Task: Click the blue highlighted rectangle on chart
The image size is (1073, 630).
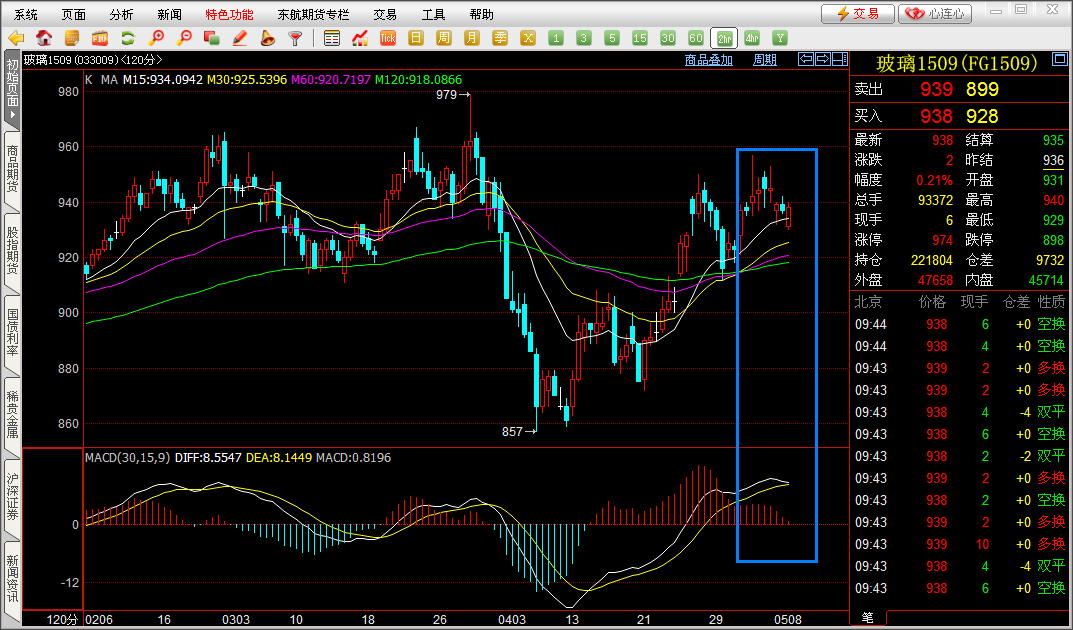Action: point(777,355)
